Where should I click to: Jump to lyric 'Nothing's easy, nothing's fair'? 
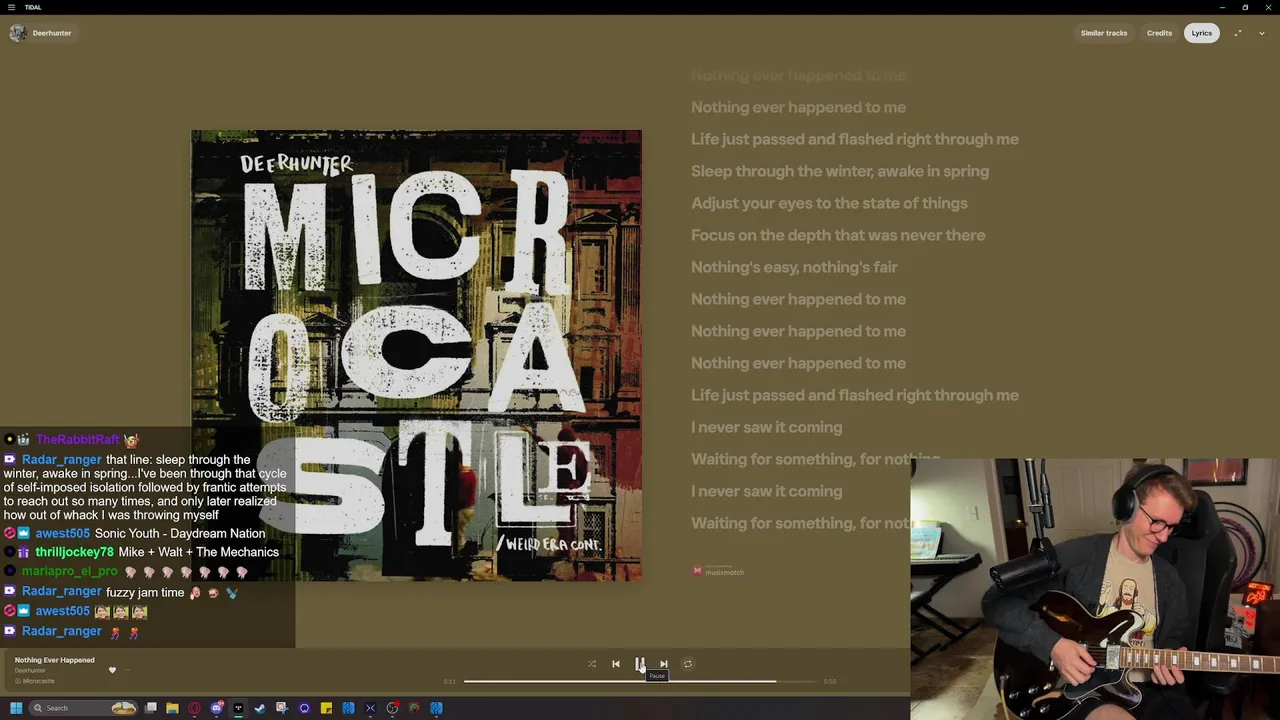794,267
